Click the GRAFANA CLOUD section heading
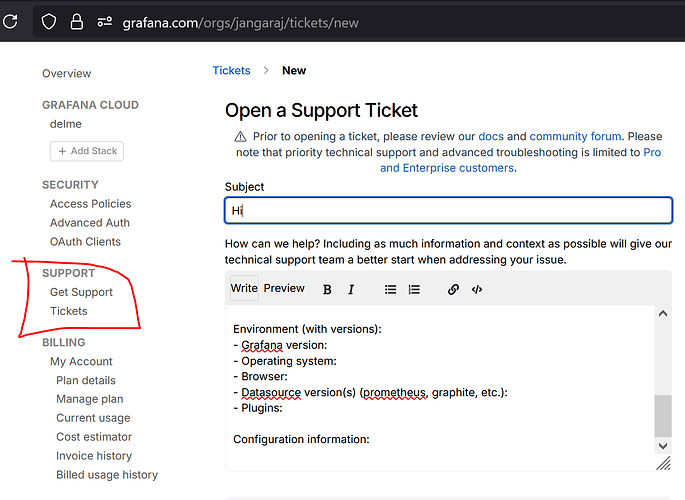The width and height of the screenshot is (685, 500). pos(90,105)
